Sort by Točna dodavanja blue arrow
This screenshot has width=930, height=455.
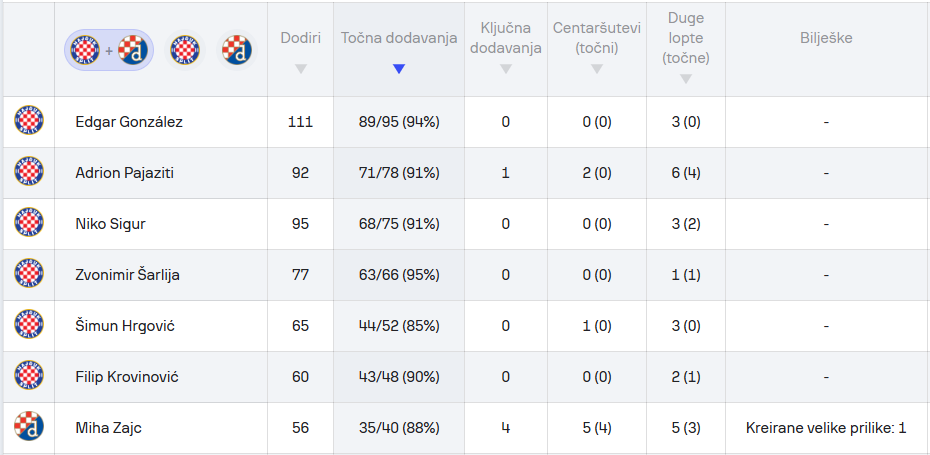pyautogui.click(x=399, y=69)
